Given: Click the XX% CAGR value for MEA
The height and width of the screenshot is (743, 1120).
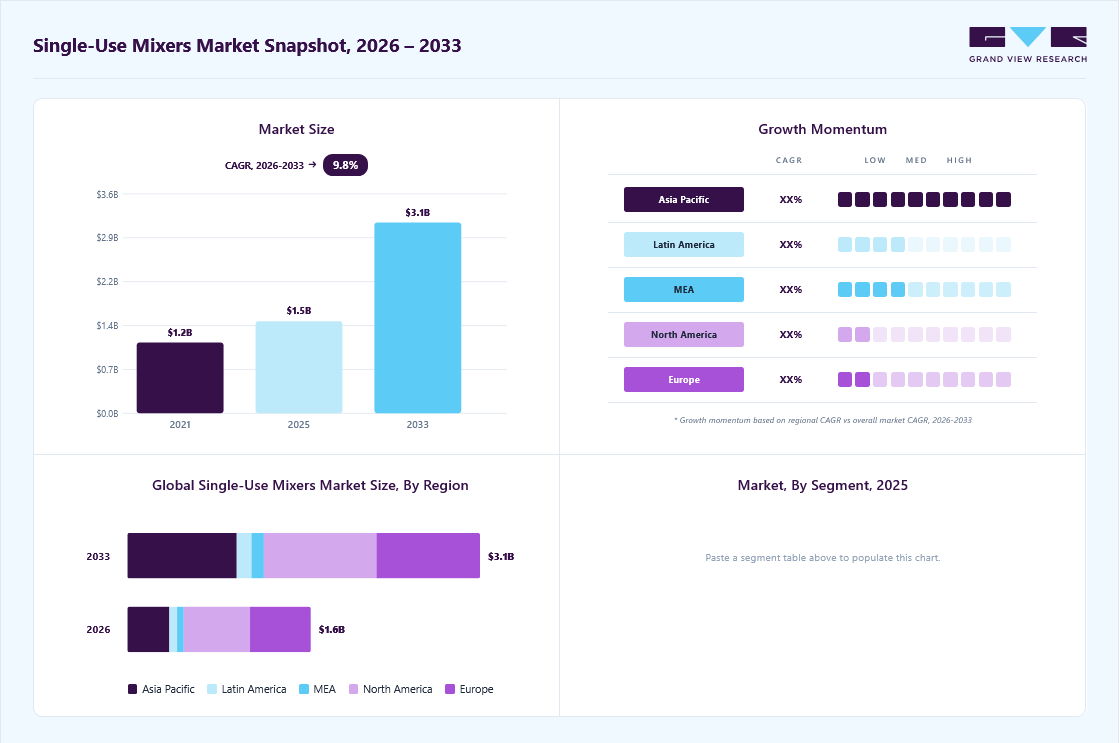Looking at the screenshot, I should 791,290.
